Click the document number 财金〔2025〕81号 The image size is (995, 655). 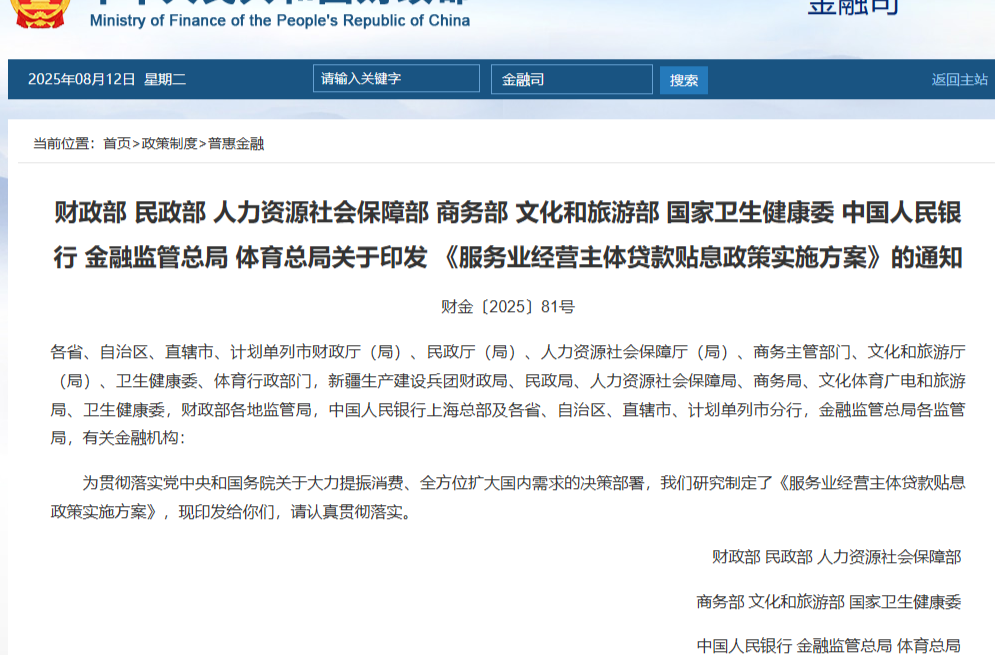point(508,307)
